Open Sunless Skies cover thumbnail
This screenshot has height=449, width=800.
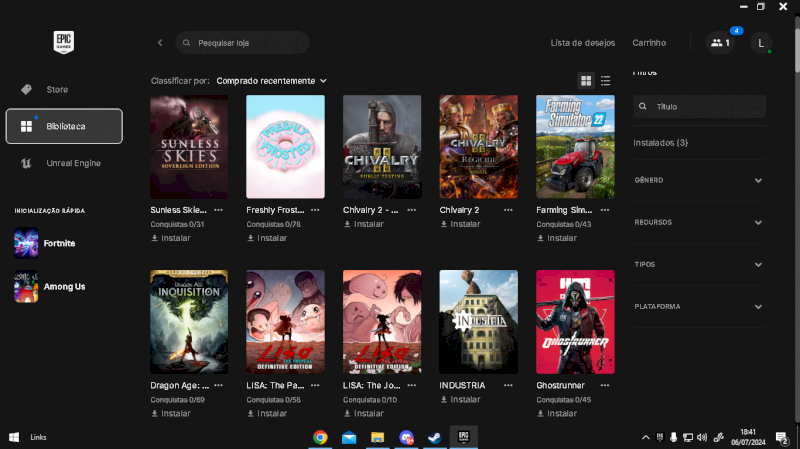[x=189, y=146]
